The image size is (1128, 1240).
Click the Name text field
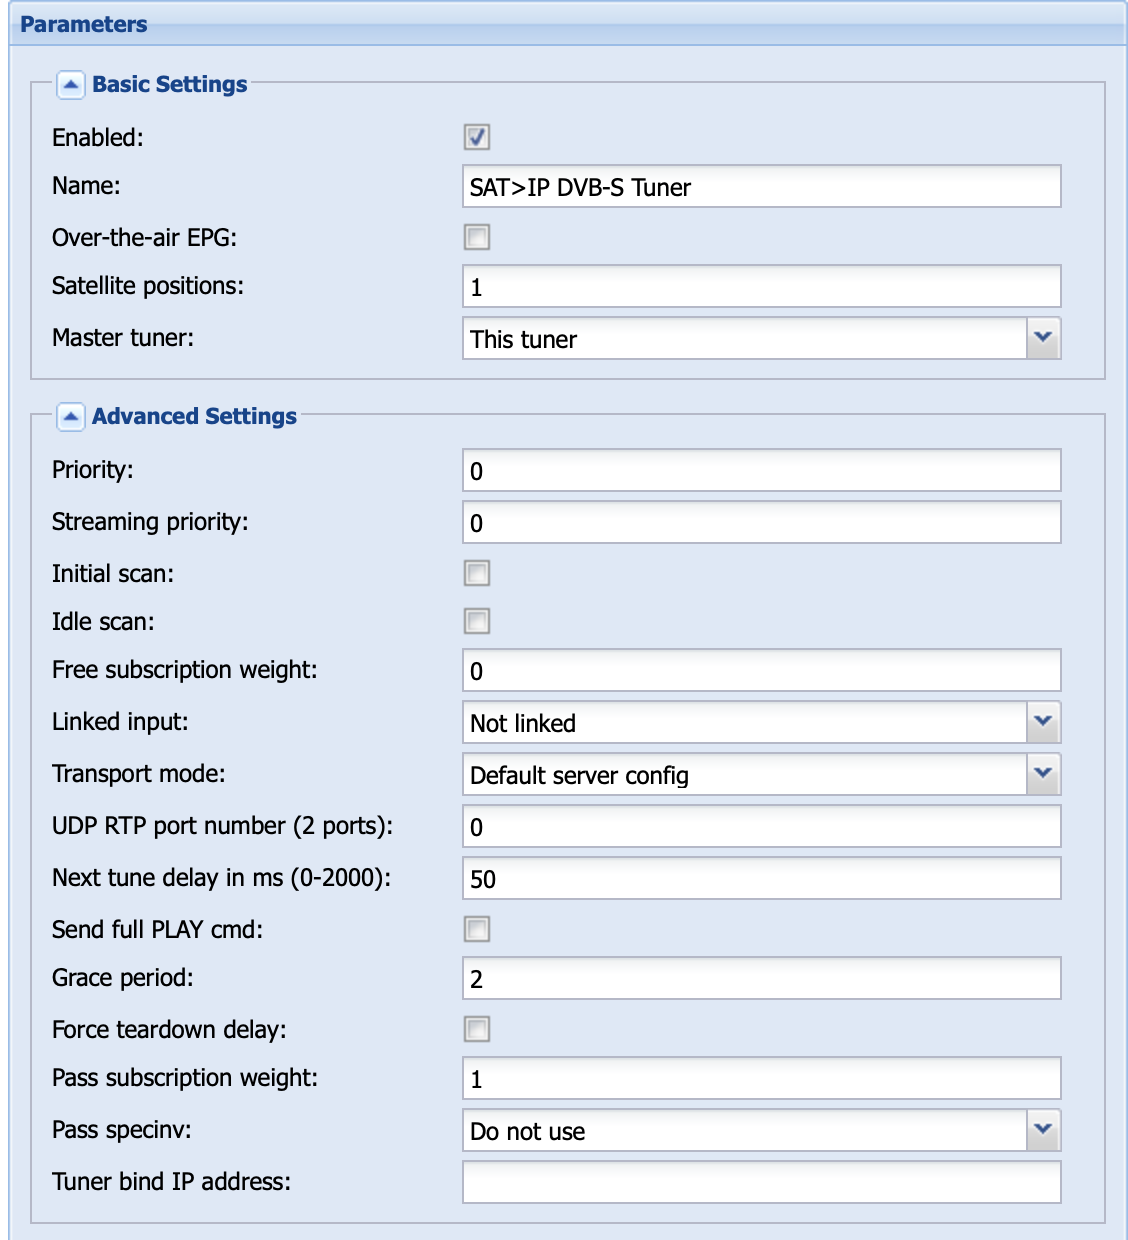pyautogui.click(x=761, y=186)
